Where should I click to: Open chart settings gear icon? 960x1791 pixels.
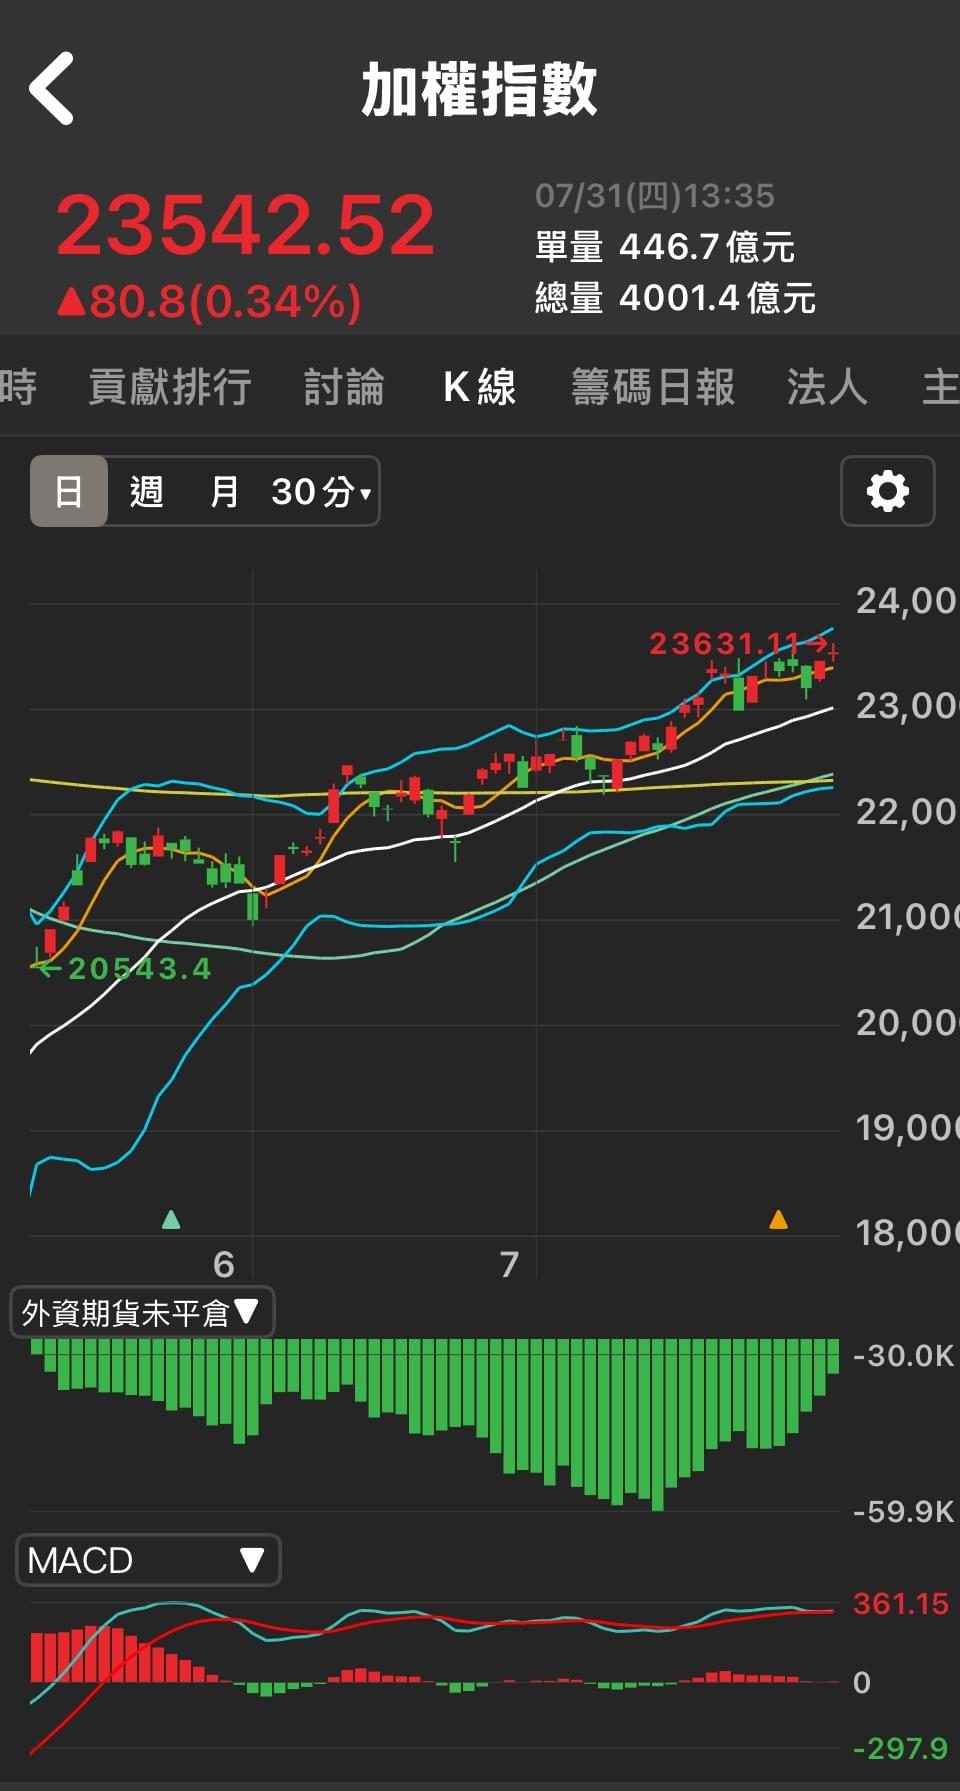[x=888, y=491]
